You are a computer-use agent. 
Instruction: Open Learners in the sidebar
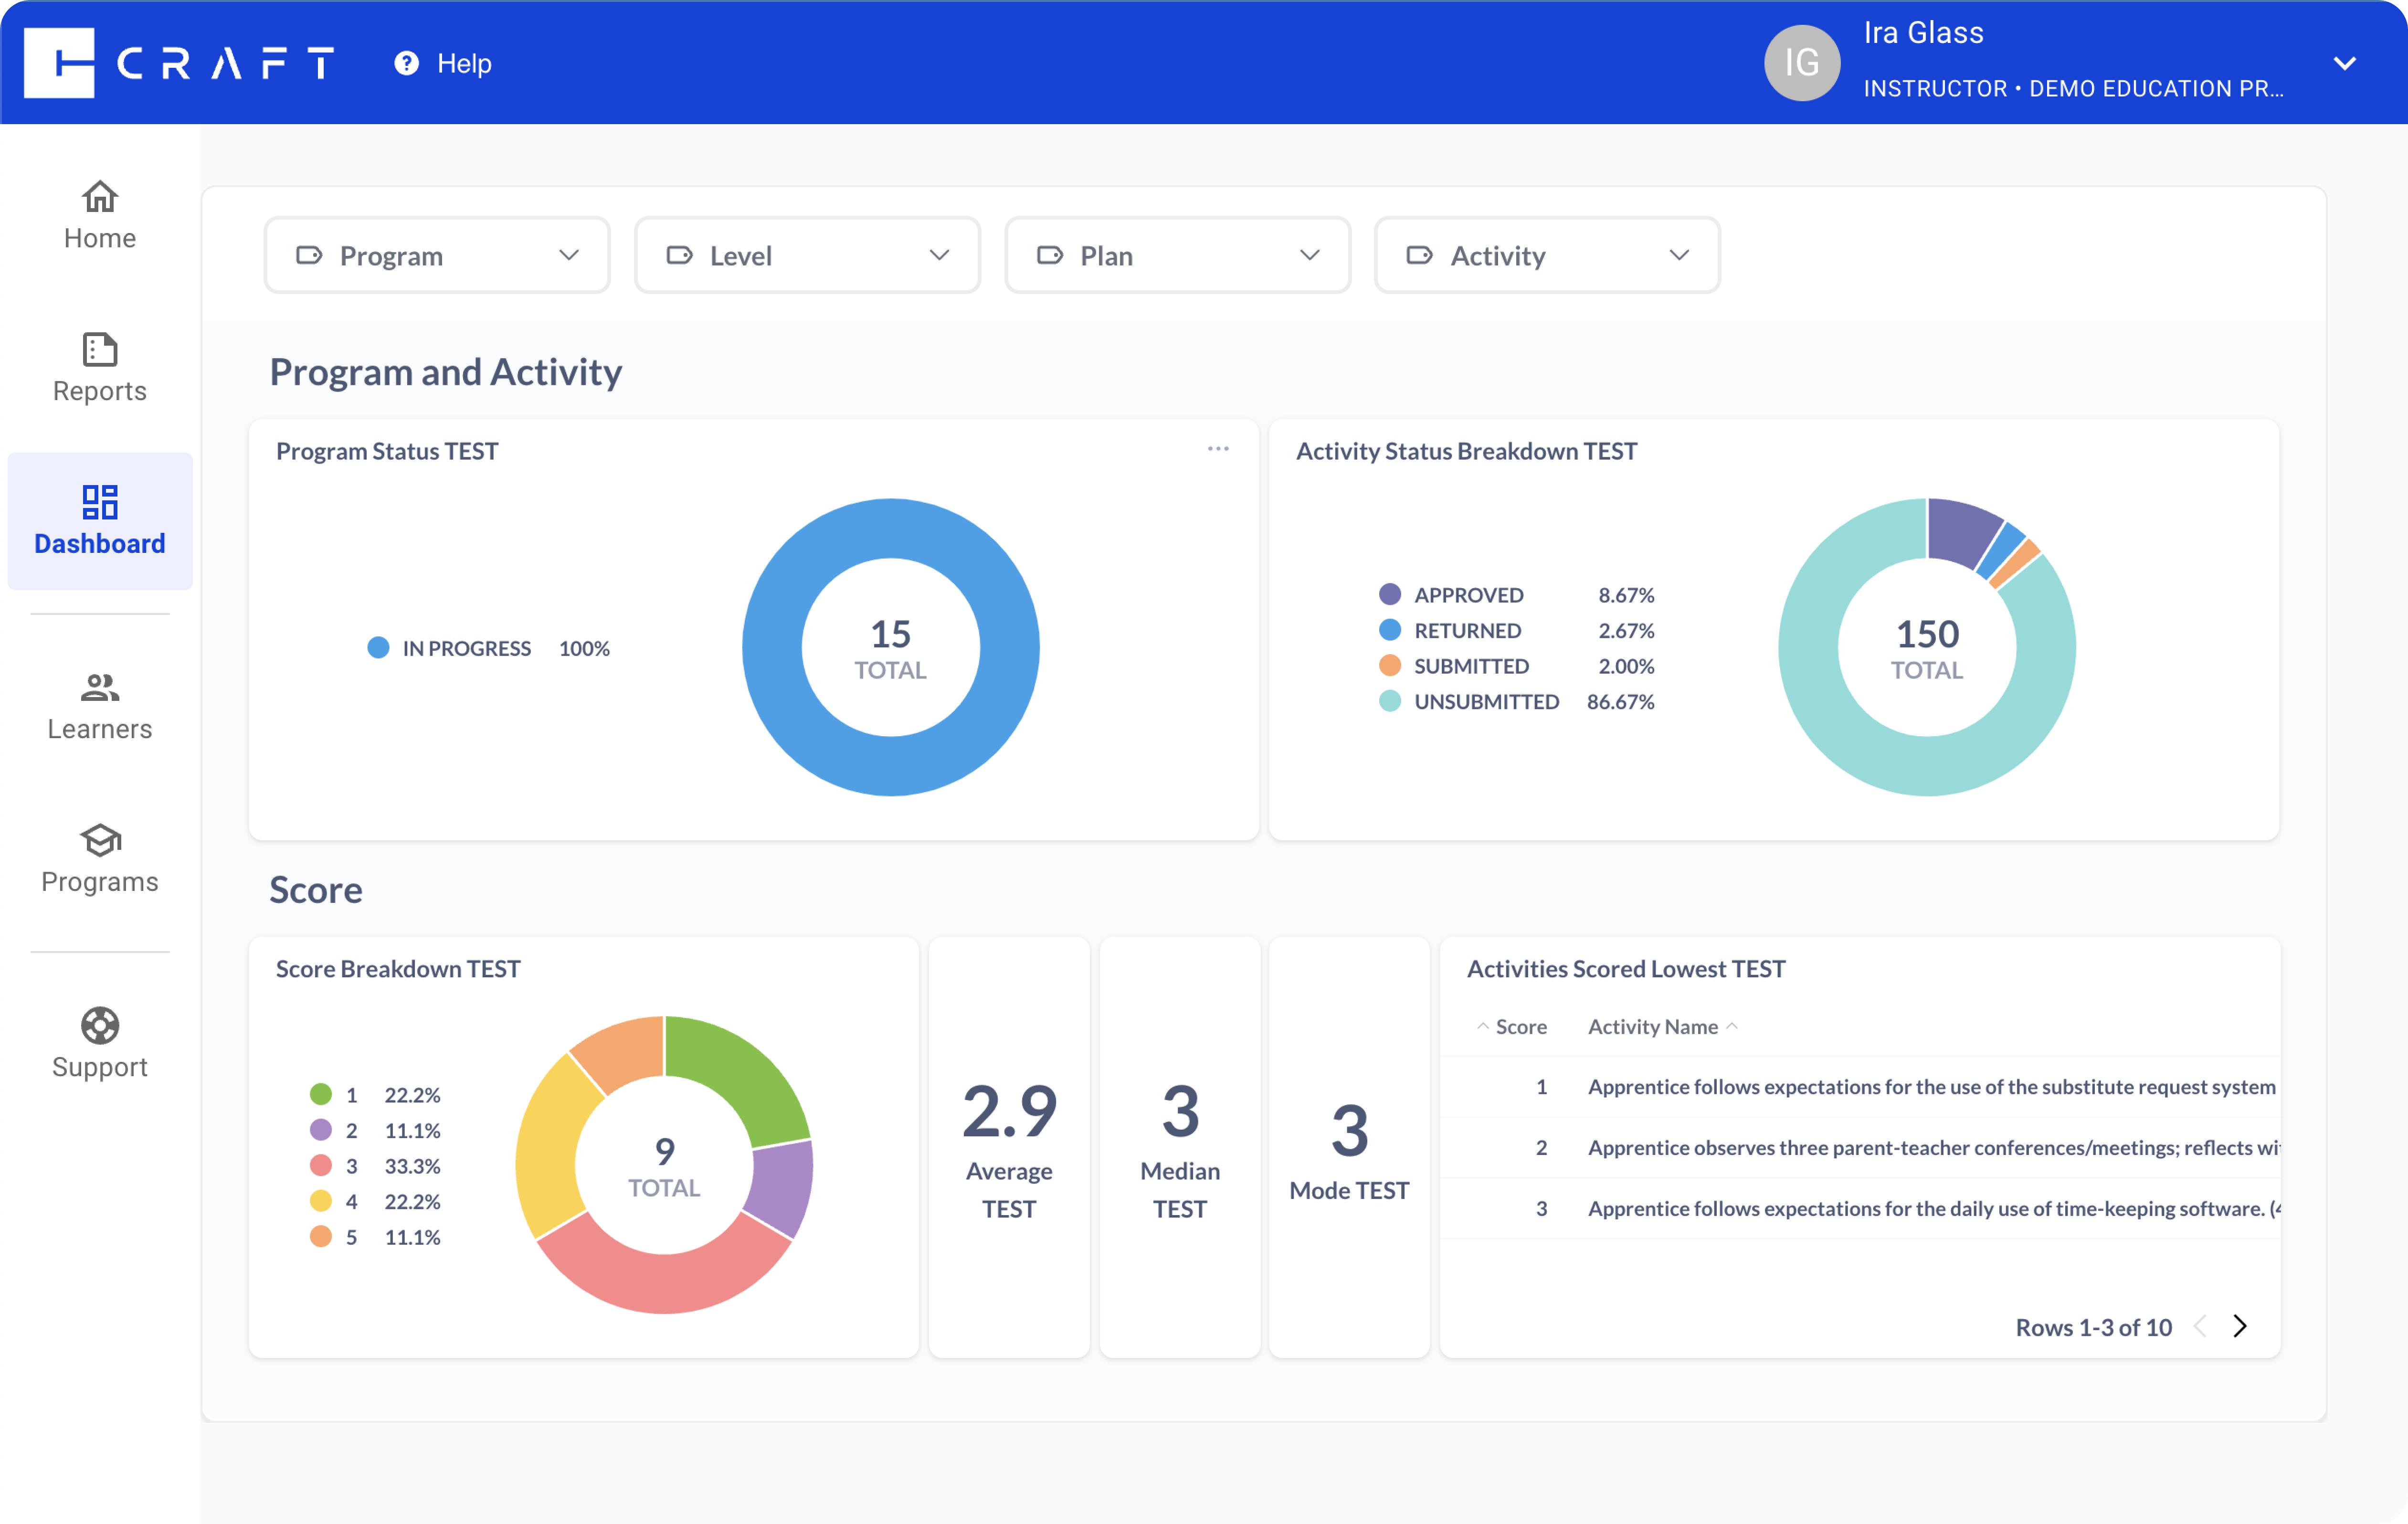(100, 706)
